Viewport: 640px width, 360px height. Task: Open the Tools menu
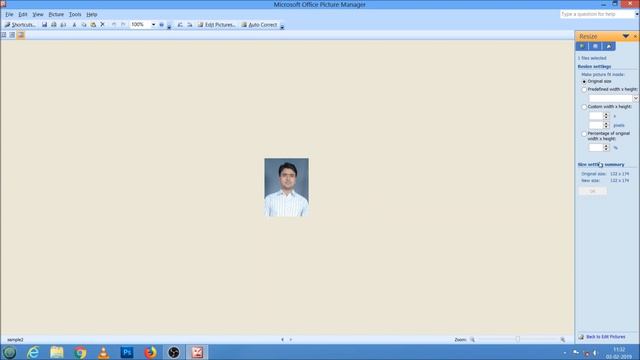point(75,14)
